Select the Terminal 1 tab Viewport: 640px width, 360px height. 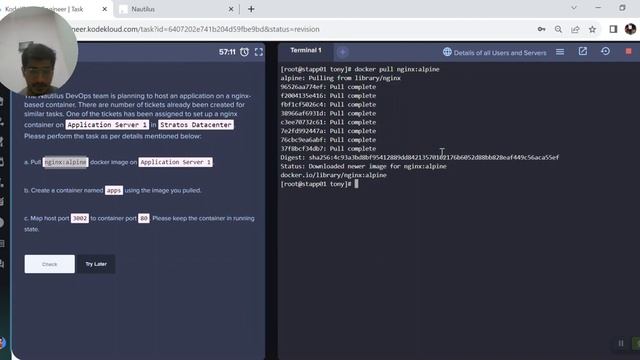click(306, 51)
